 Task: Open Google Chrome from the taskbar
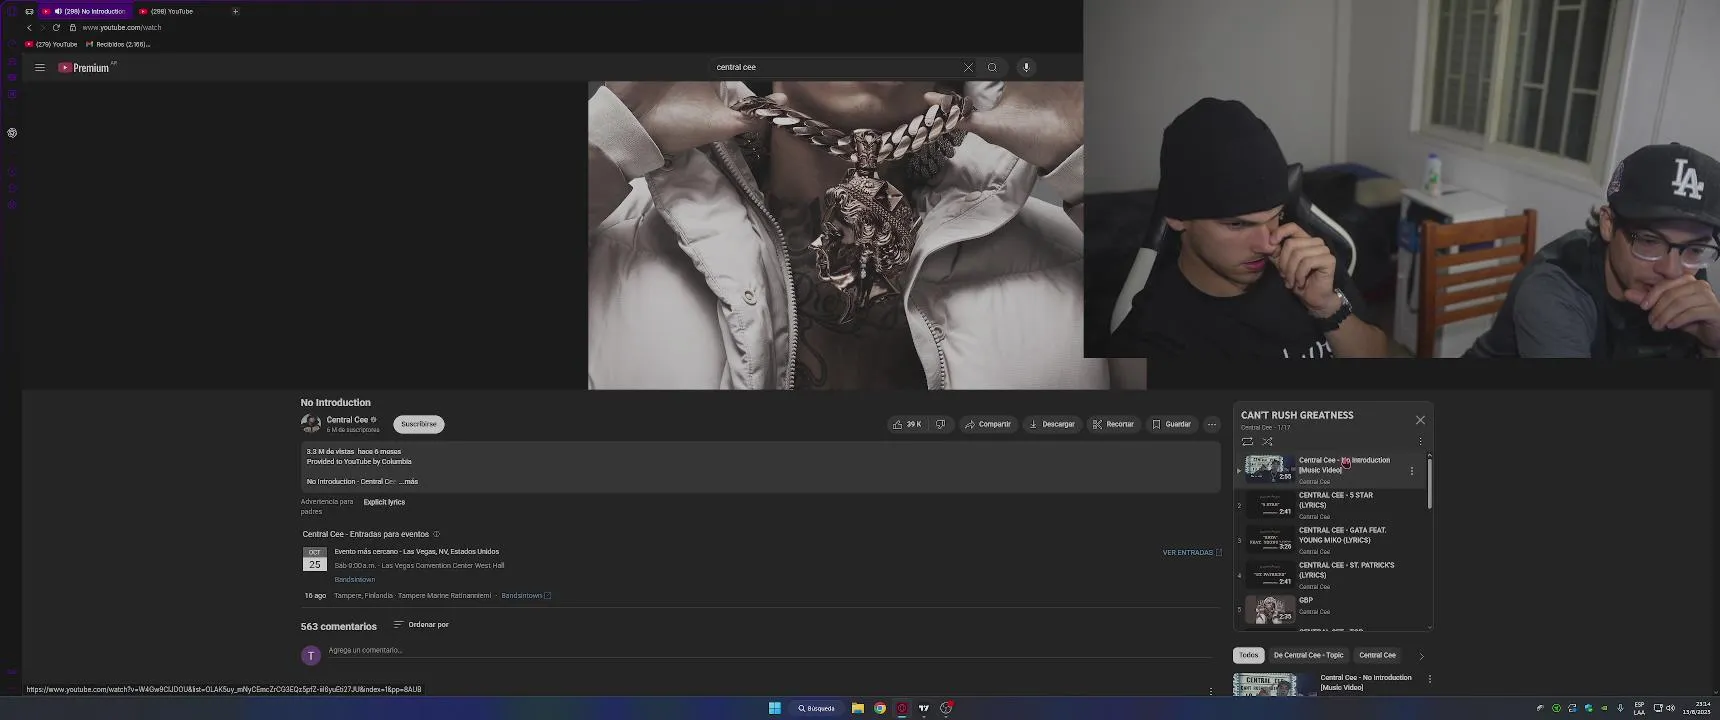(880, 708)
